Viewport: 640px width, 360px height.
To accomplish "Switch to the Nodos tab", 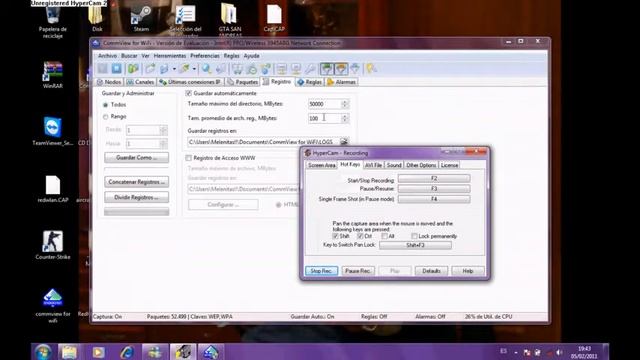I will click(x=109, y=82).
